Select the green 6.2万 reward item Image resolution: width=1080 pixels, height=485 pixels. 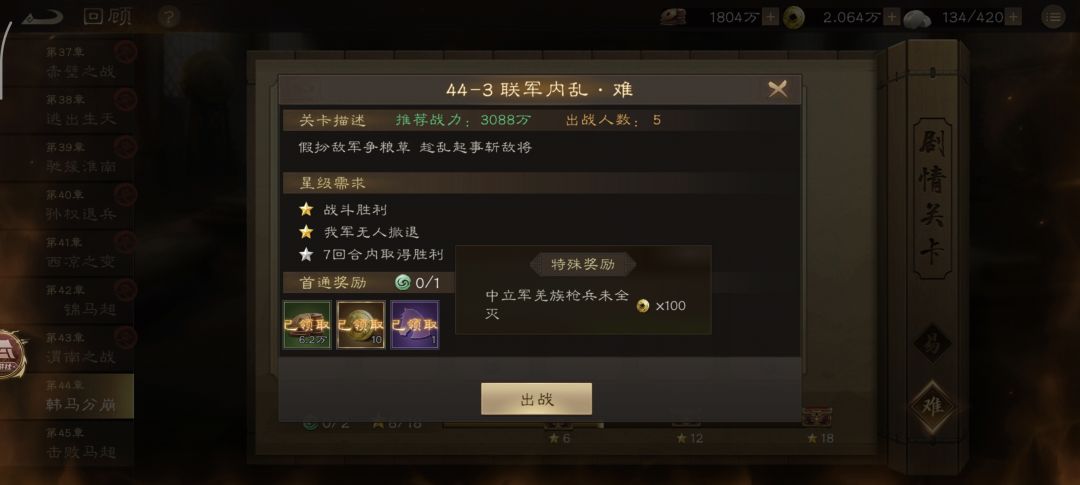(x=307, y=324)
